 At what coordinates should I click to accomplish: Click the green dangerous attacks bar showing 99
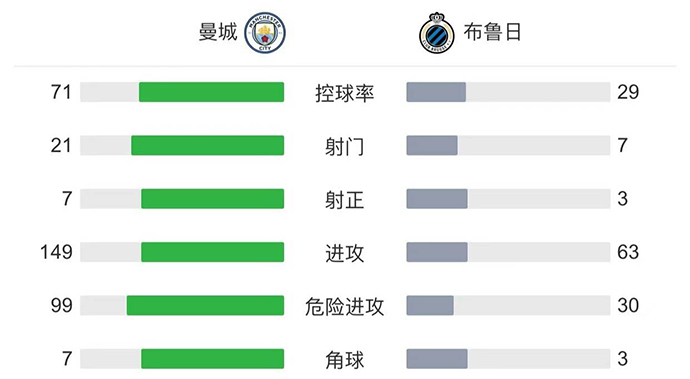click(x=206, y=305)
